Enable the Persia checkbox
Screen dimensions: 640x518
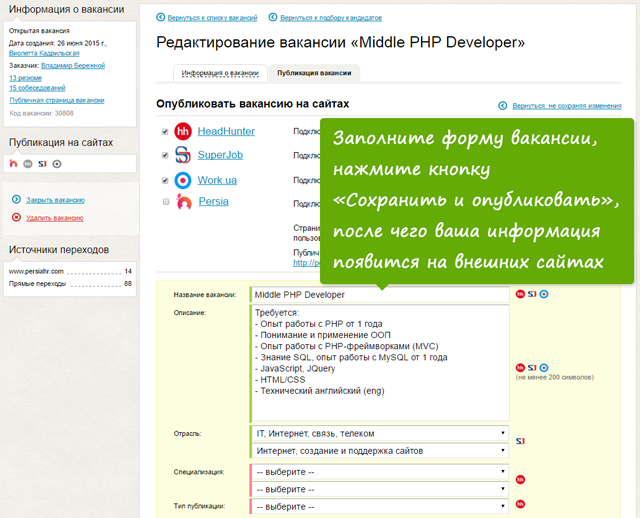[166, 202]
